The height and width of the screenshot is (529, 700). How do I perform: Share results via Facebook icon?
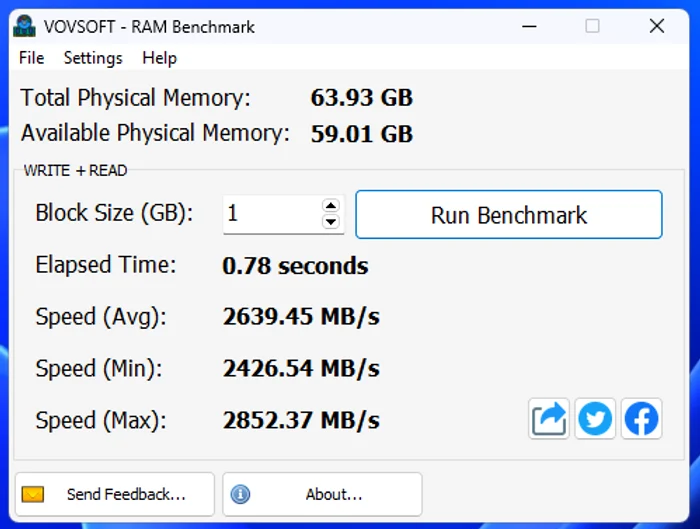point(642,419)
